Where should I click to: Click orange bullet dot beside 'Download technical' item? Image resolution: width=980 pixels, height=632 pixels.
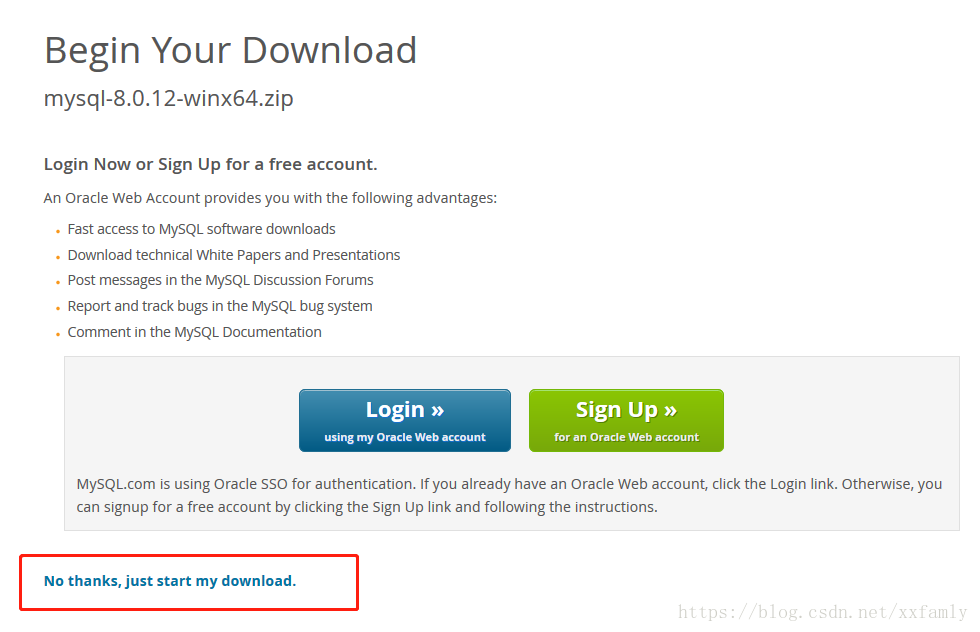[x=58, y=257]
